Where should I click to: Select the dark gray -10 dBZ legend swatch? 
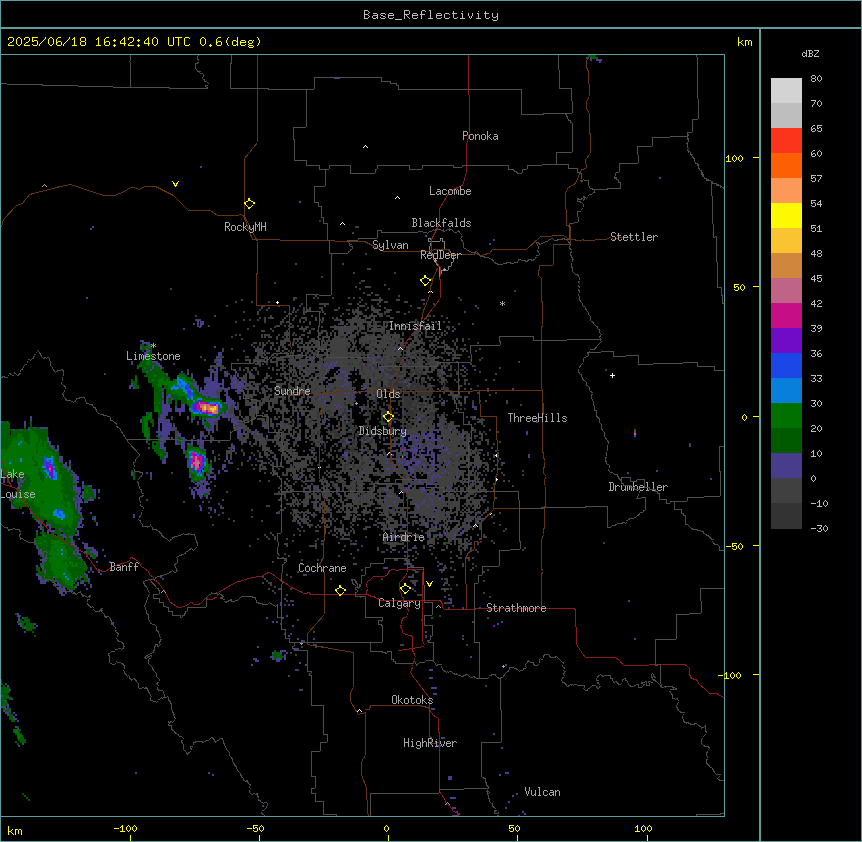click(x=786, y=516)
